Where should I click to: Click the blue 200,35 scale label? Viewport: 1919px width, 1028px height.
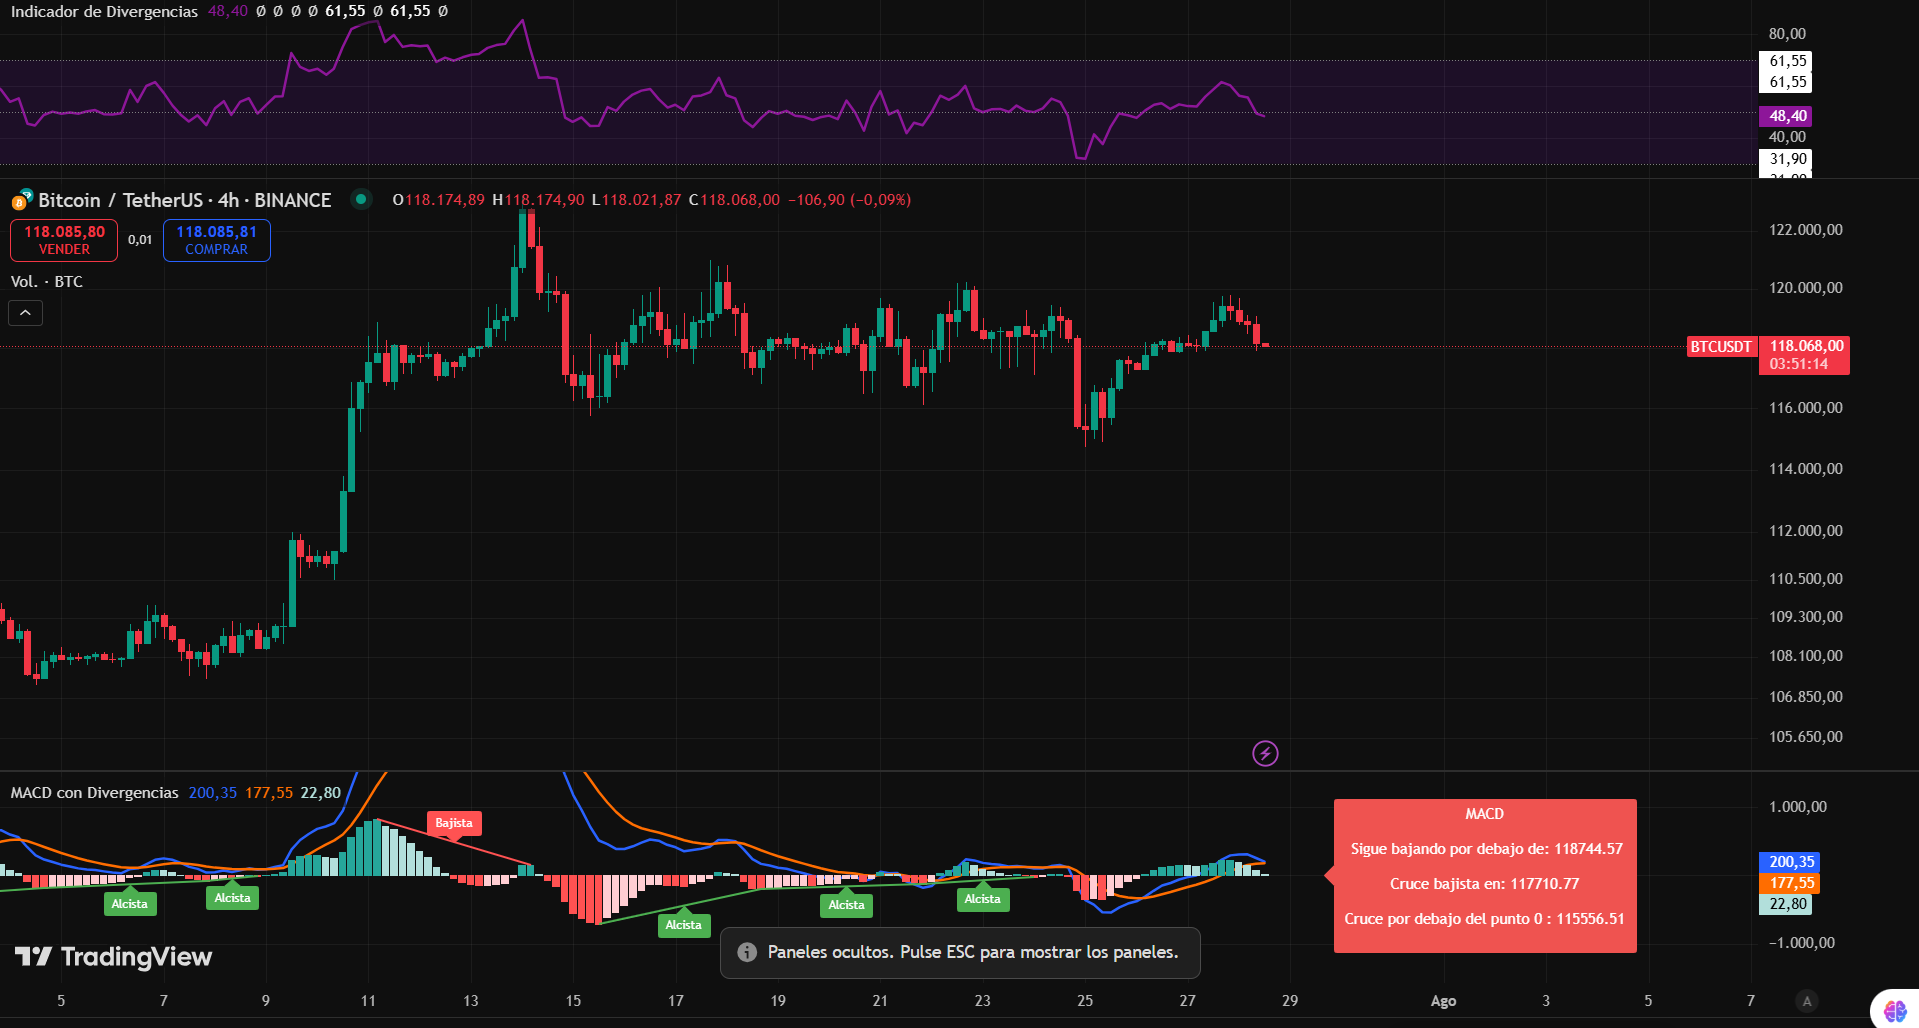(1791, 862)
